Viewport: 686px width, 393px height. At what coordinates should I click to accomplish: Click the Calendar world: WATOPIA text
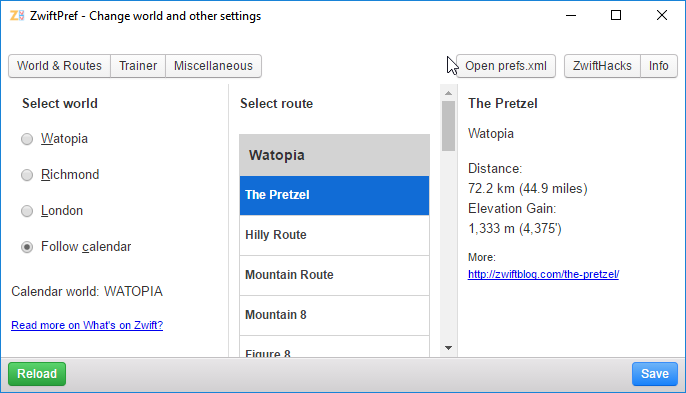click(x=87, y=291)
